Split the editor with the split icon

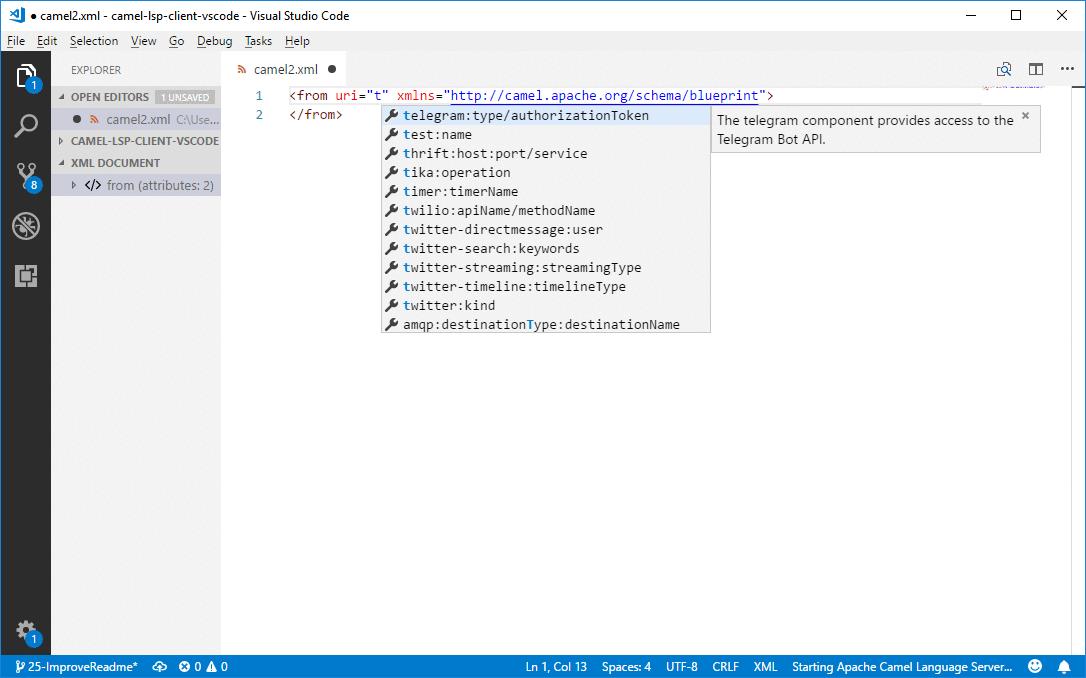1035,69
